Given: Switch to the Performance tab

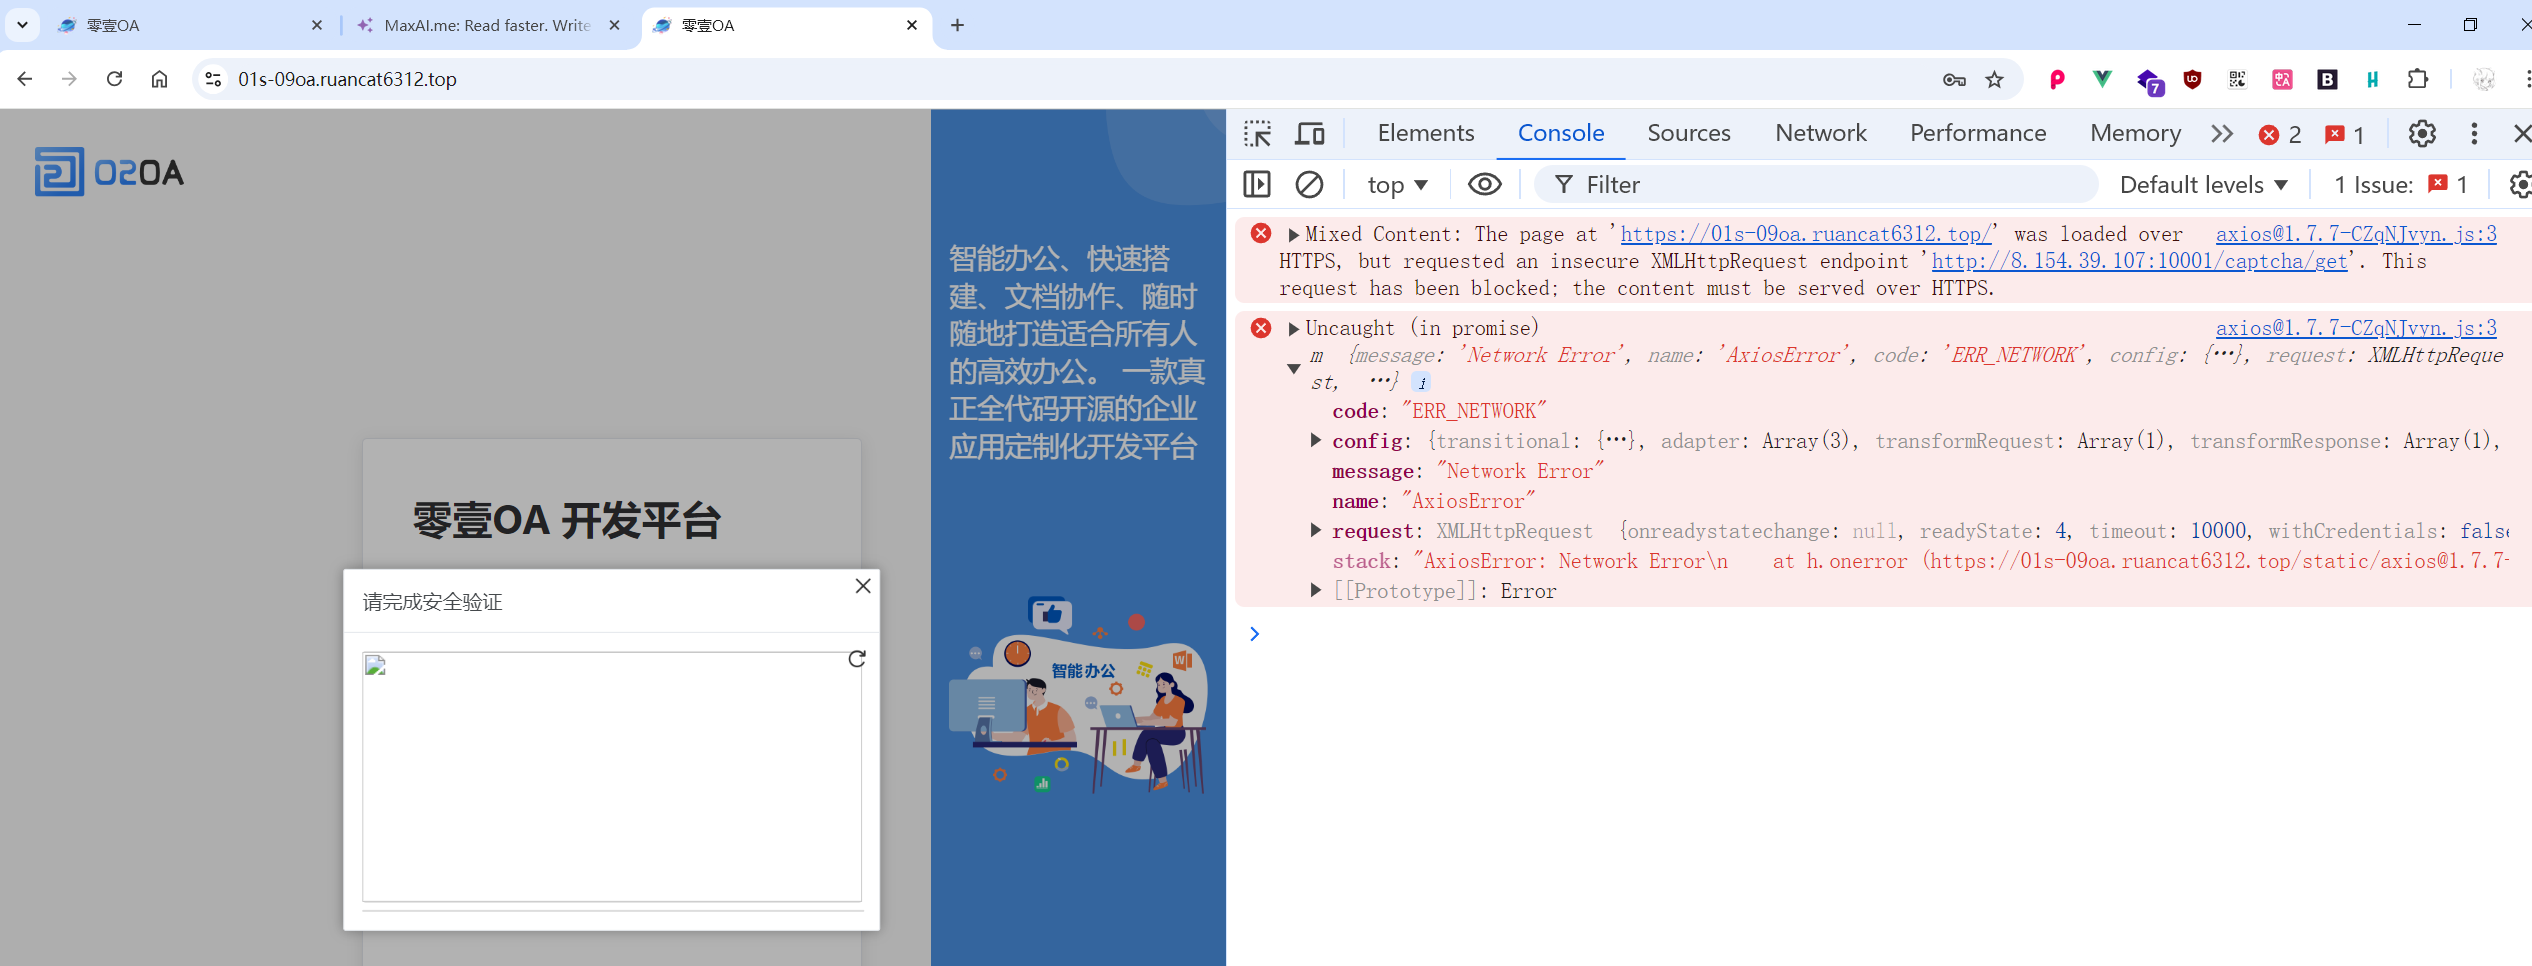Looking at the screenshot, I should 1977,133.
